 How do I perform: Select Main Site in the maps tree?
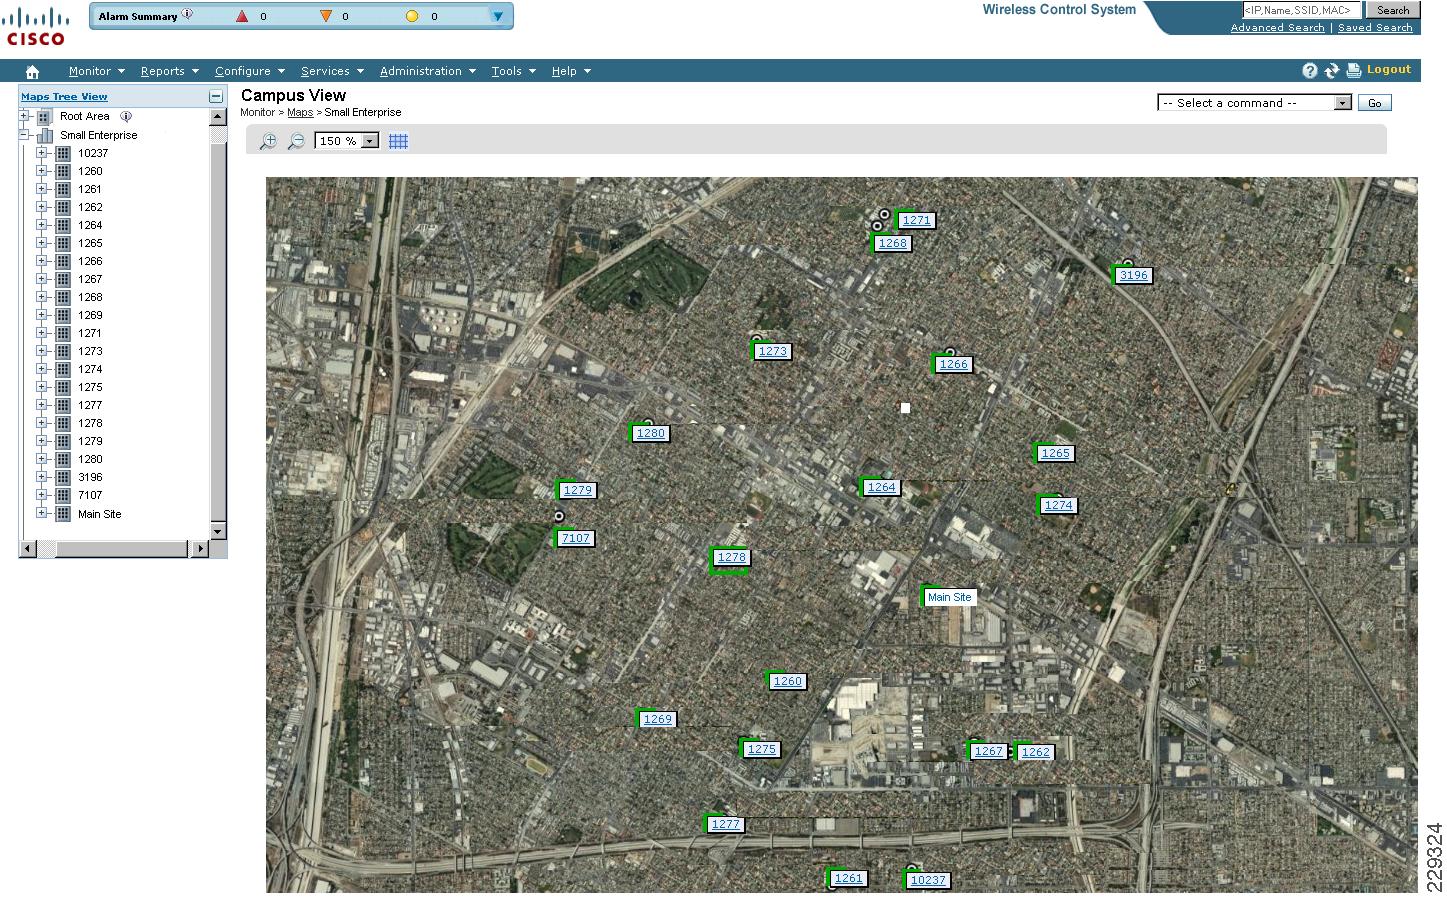(99, 514)
